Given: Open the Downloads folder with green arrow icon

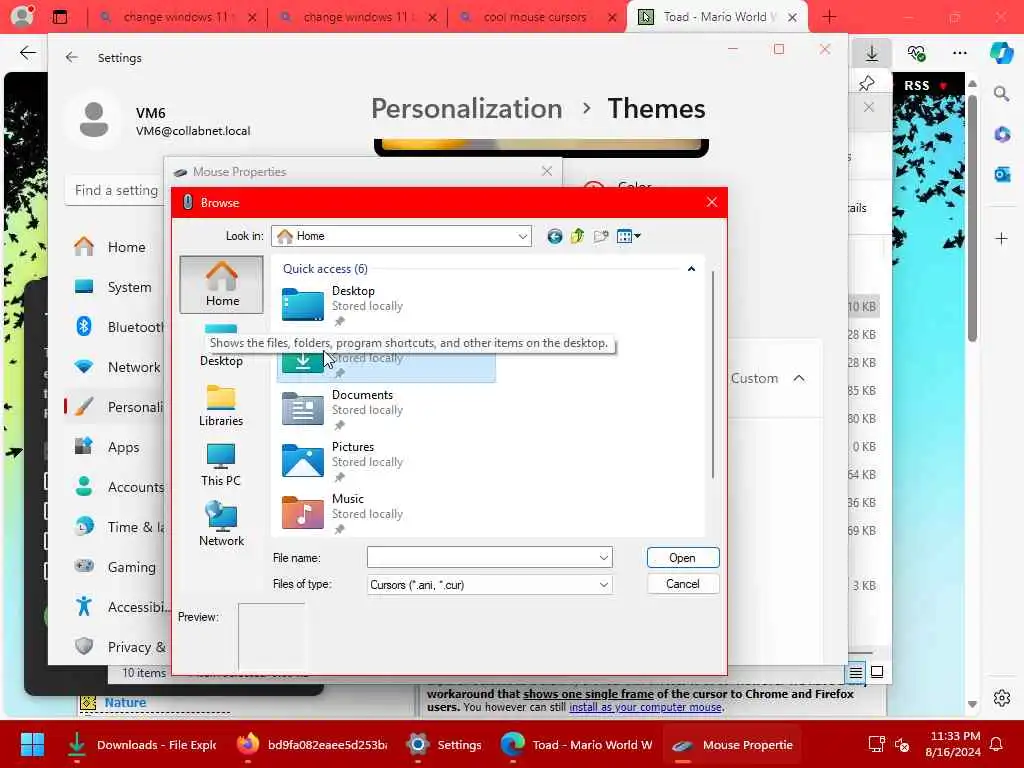Looking at the screenshot, I should tap(385, 359).
